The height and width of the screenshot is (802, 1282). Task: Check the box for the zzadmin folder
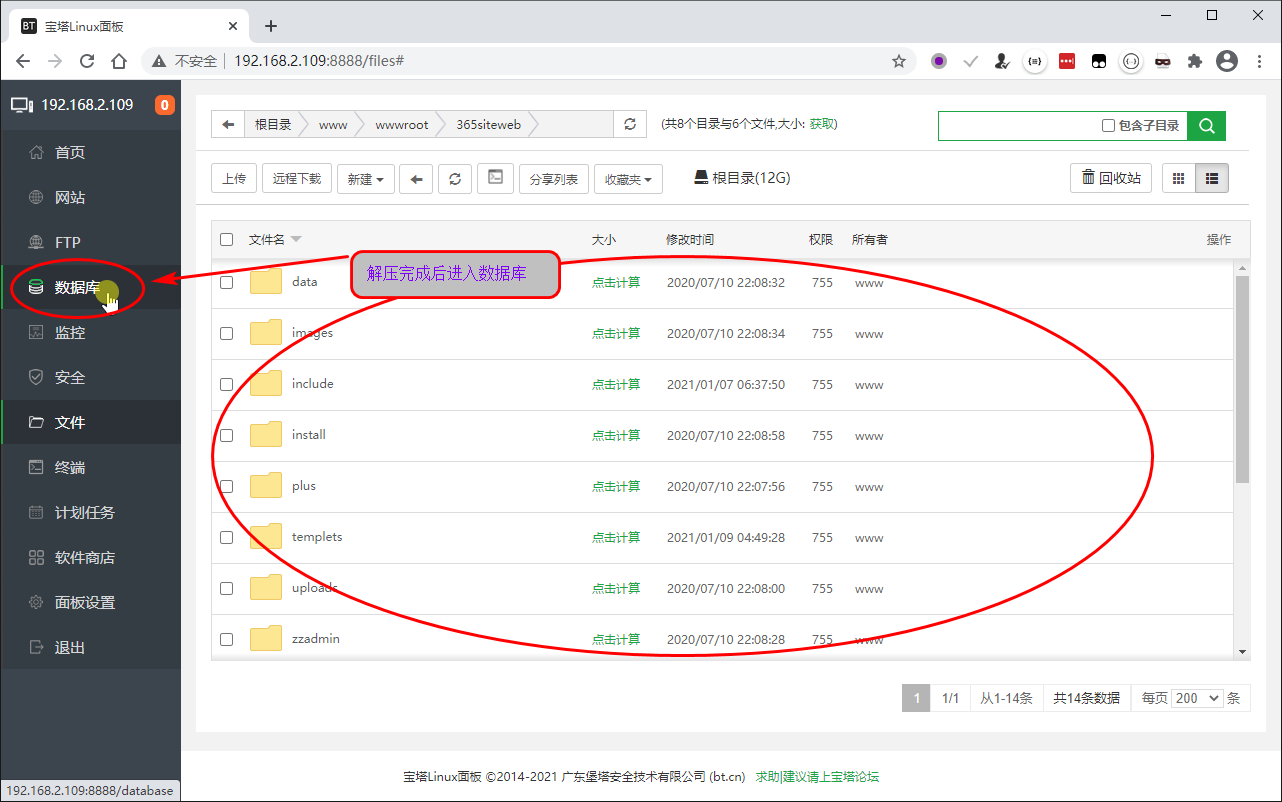226,639
